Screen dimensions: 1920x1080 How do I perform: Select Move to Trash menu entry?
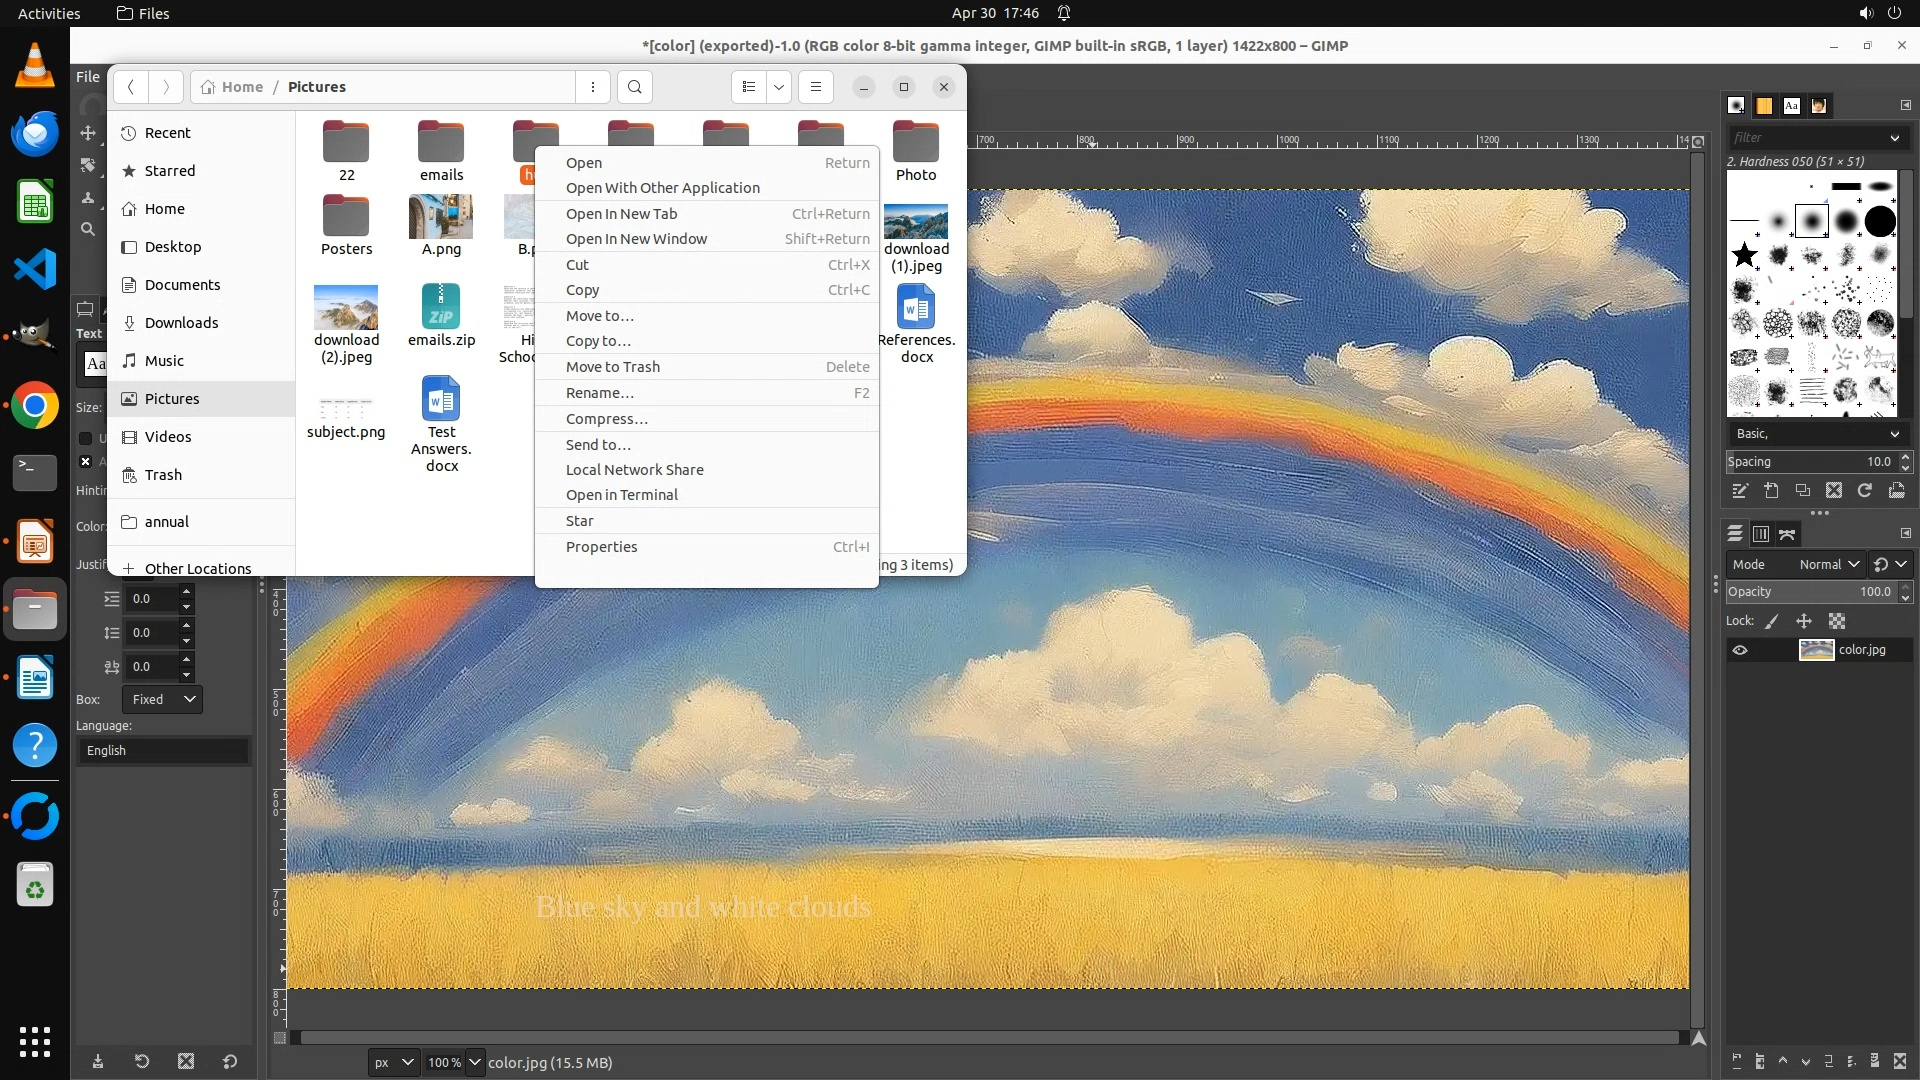click(613, 367)
